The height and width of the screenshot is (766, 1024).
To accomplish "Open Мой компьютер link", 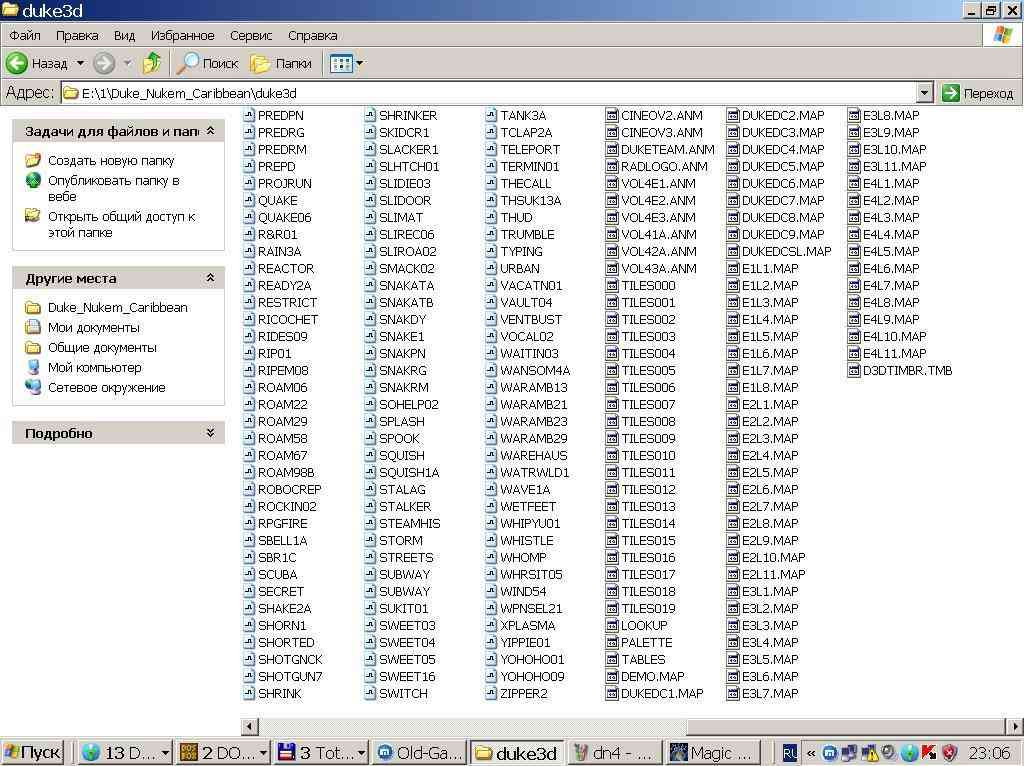I will click(x=94, y=367).
